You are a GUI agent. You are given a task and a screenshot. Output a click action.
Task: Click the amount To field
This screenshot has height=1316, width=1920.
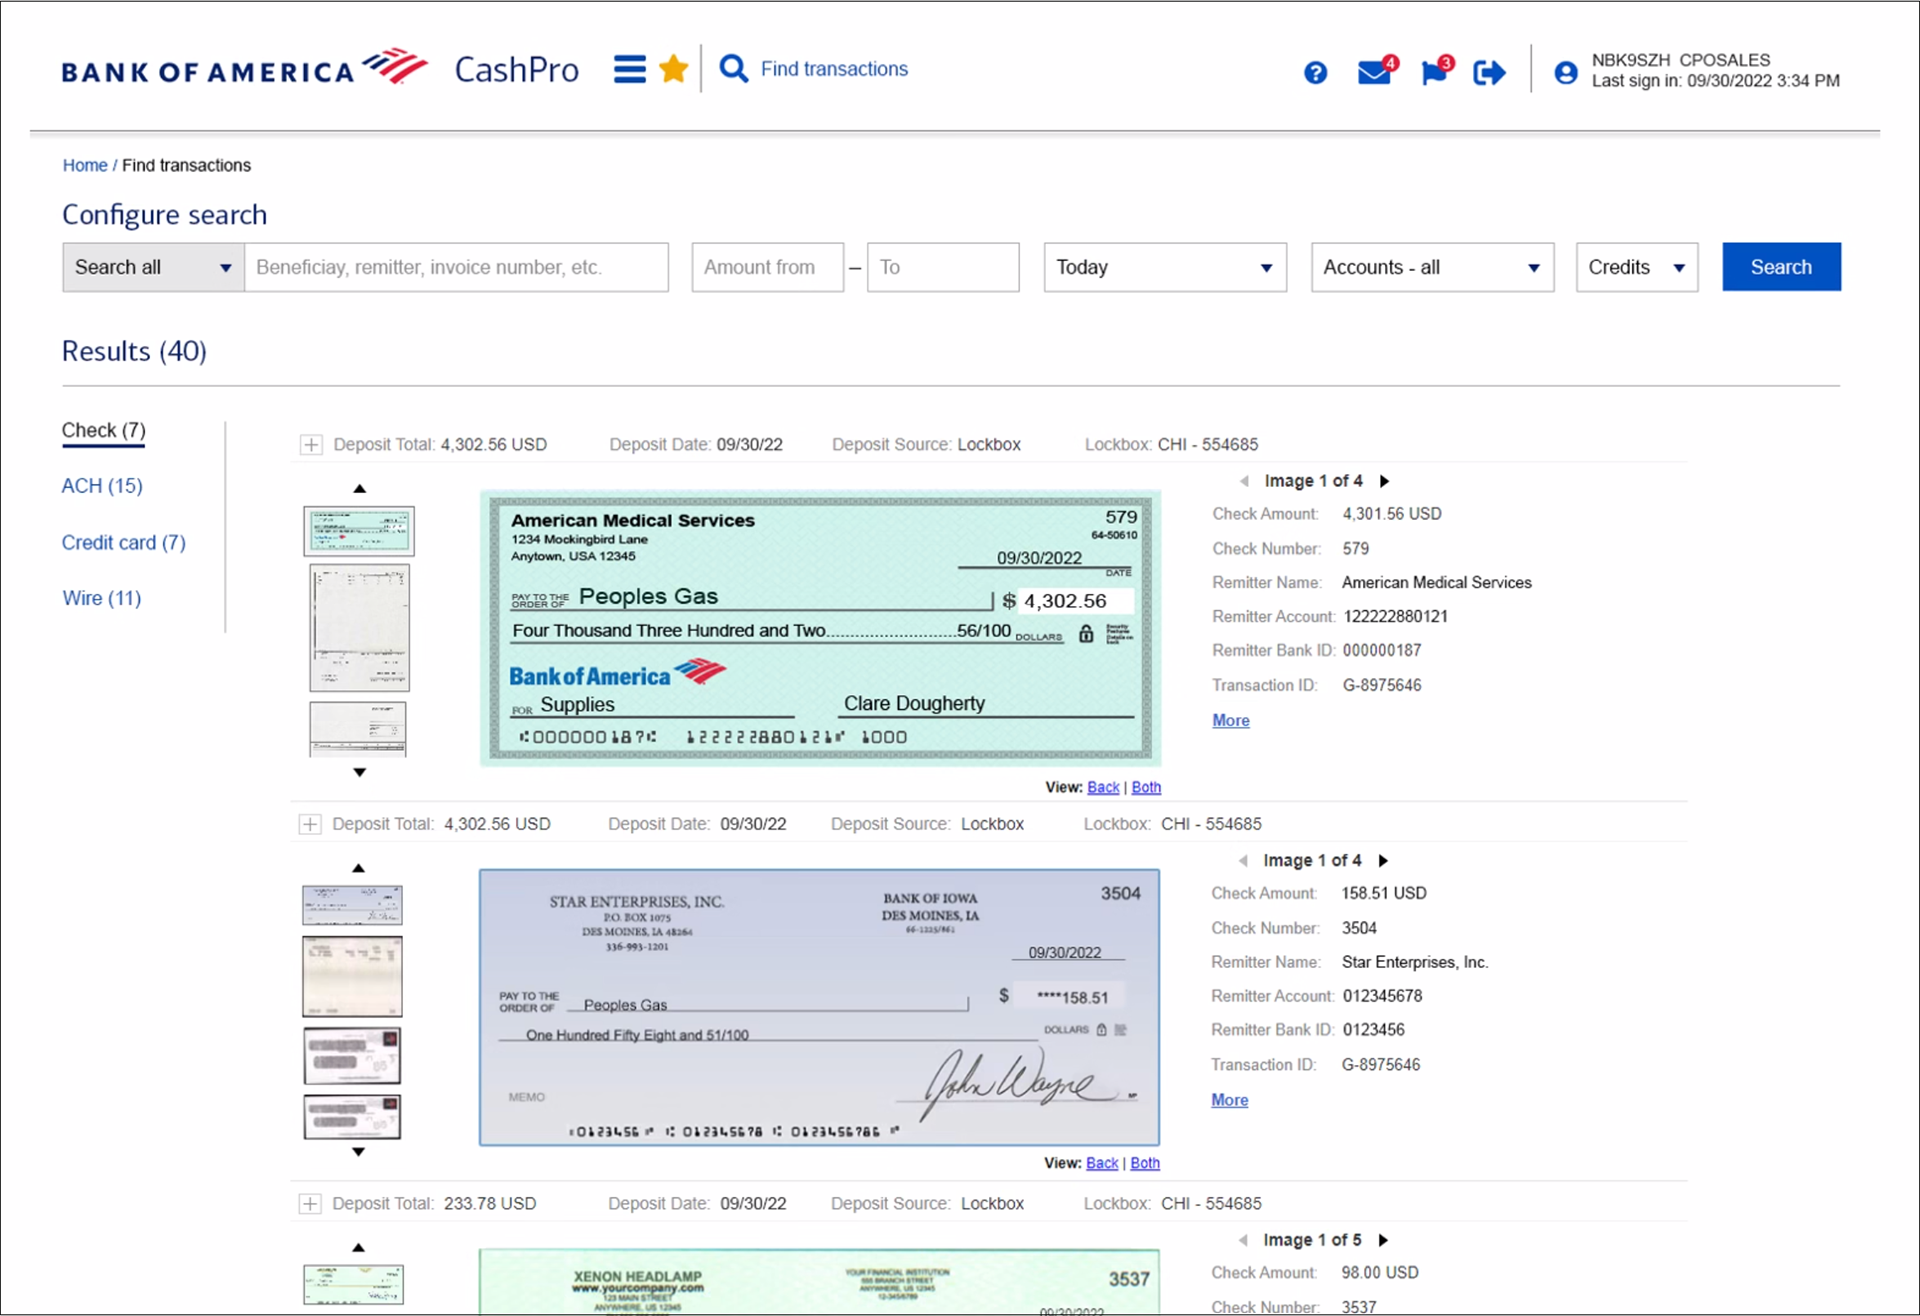pyautogui.click(x=943, y=267)
